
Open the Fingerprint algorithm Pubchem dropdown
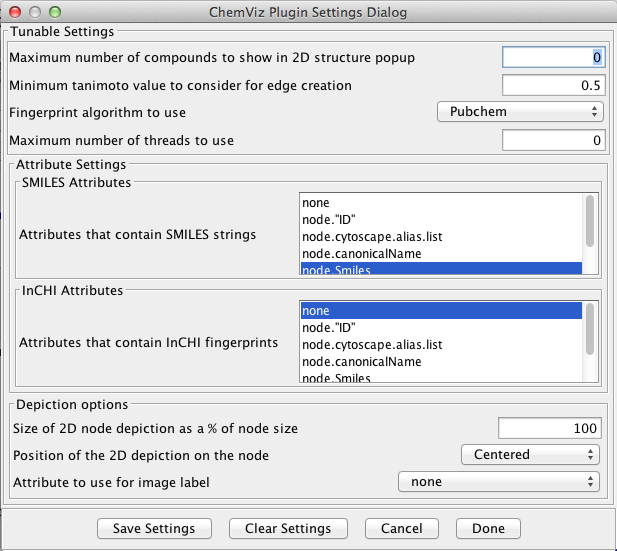[520, 112]
